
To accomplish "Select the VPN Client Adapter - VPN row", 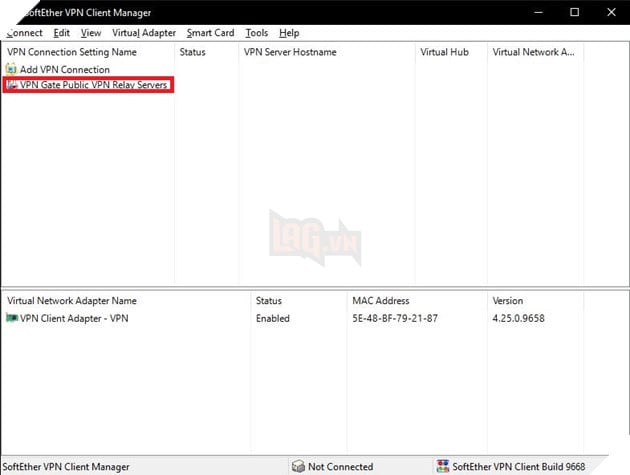I will [74, 318].
